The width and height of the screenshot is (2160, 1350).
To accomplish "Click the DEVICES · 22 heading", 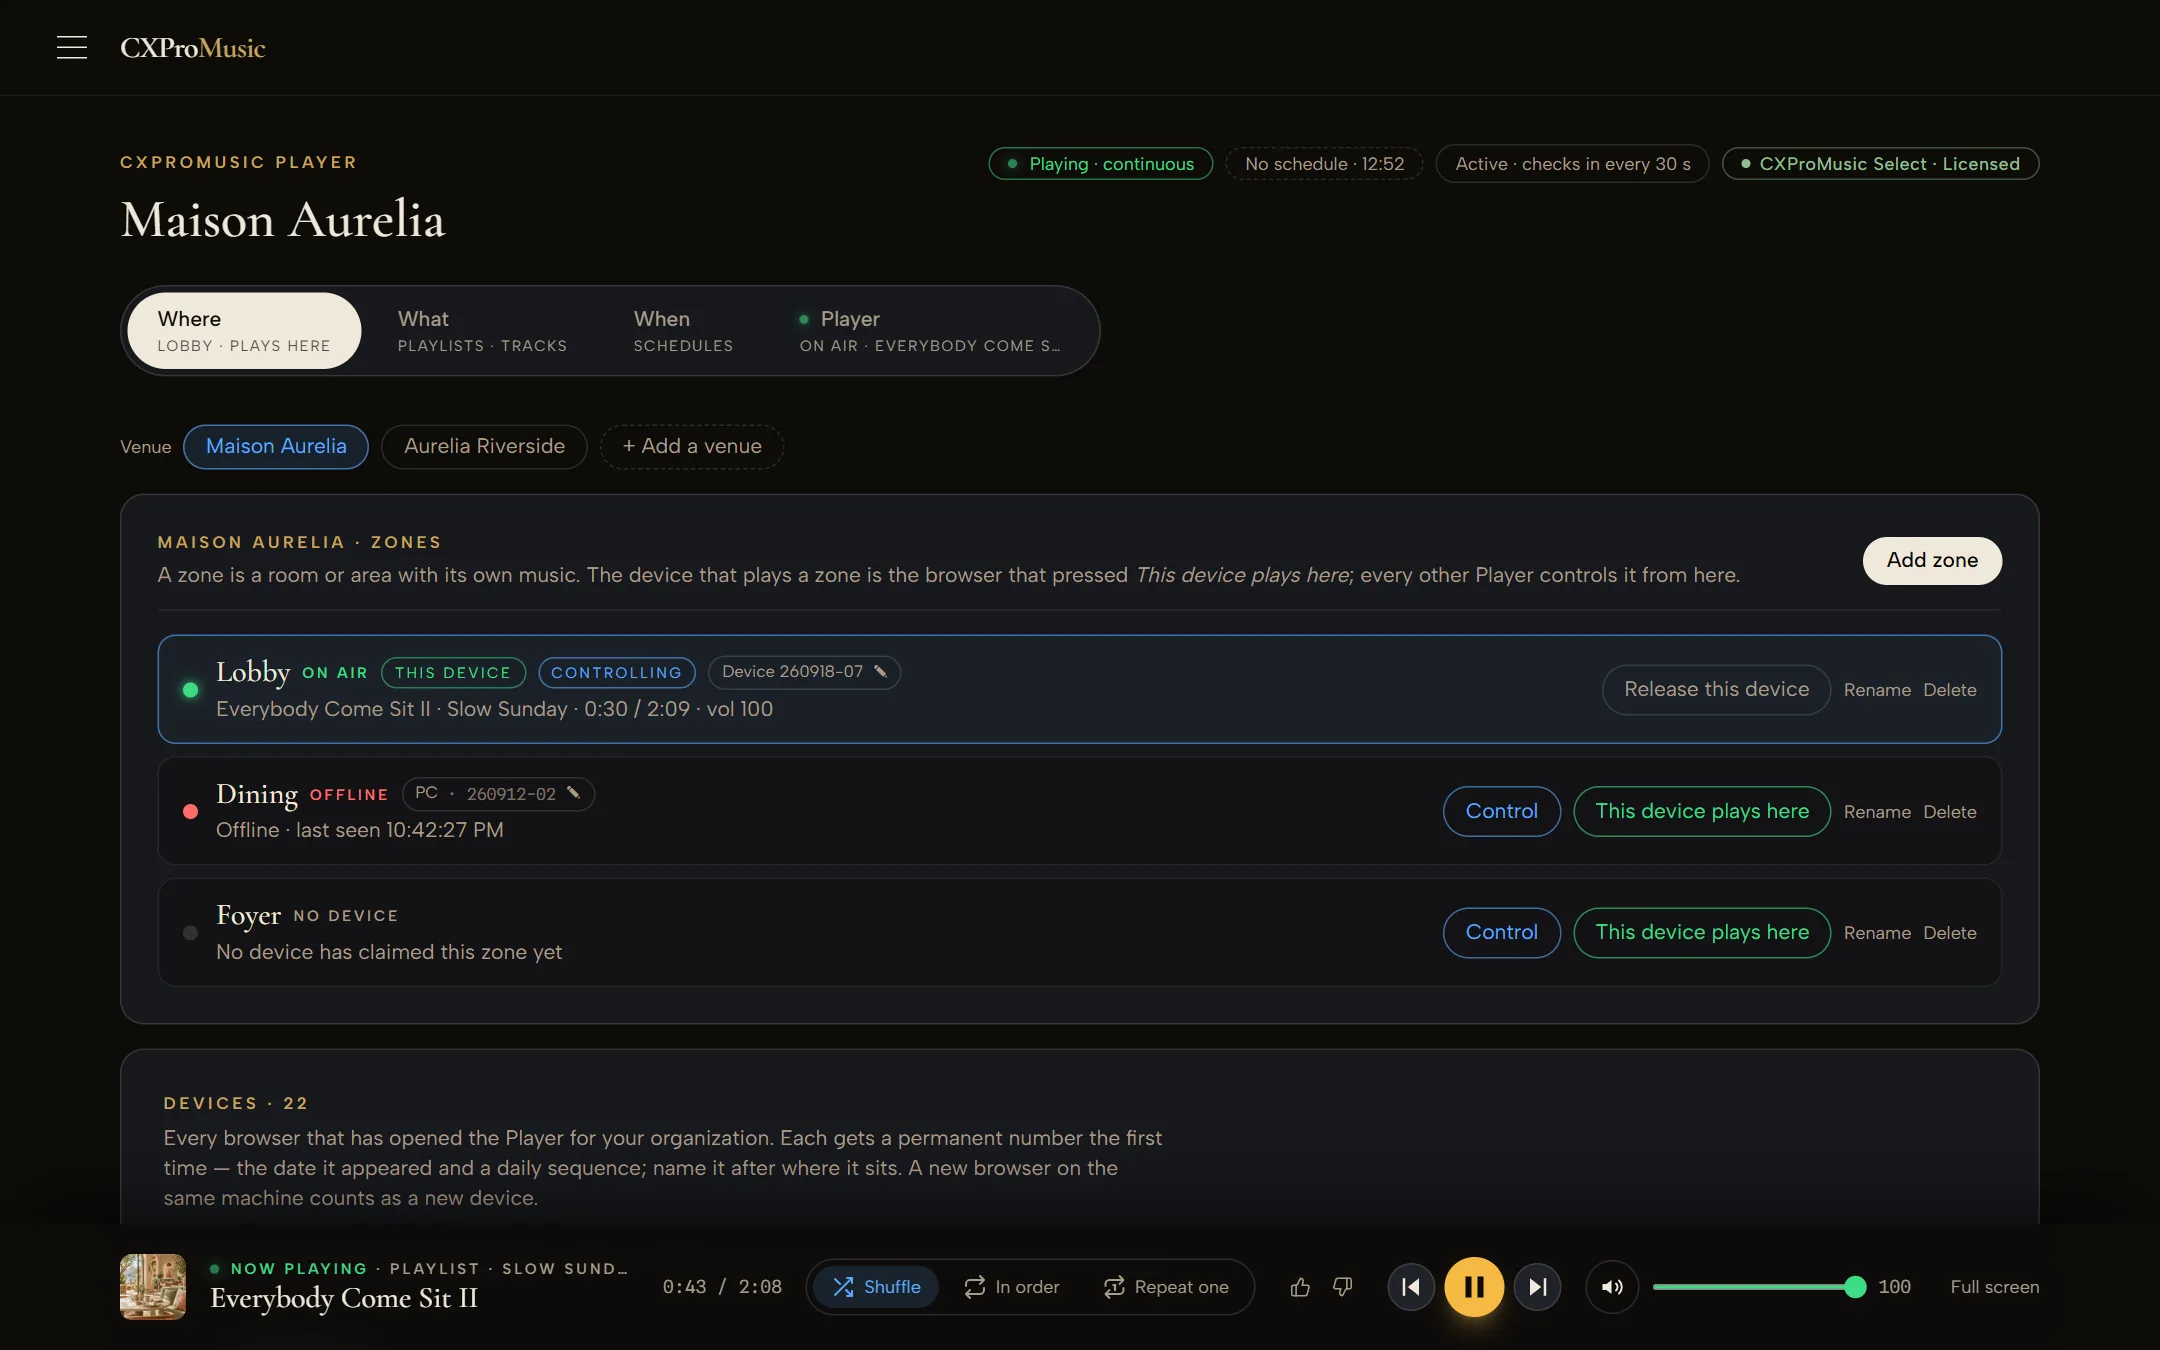I will 236,1103.
